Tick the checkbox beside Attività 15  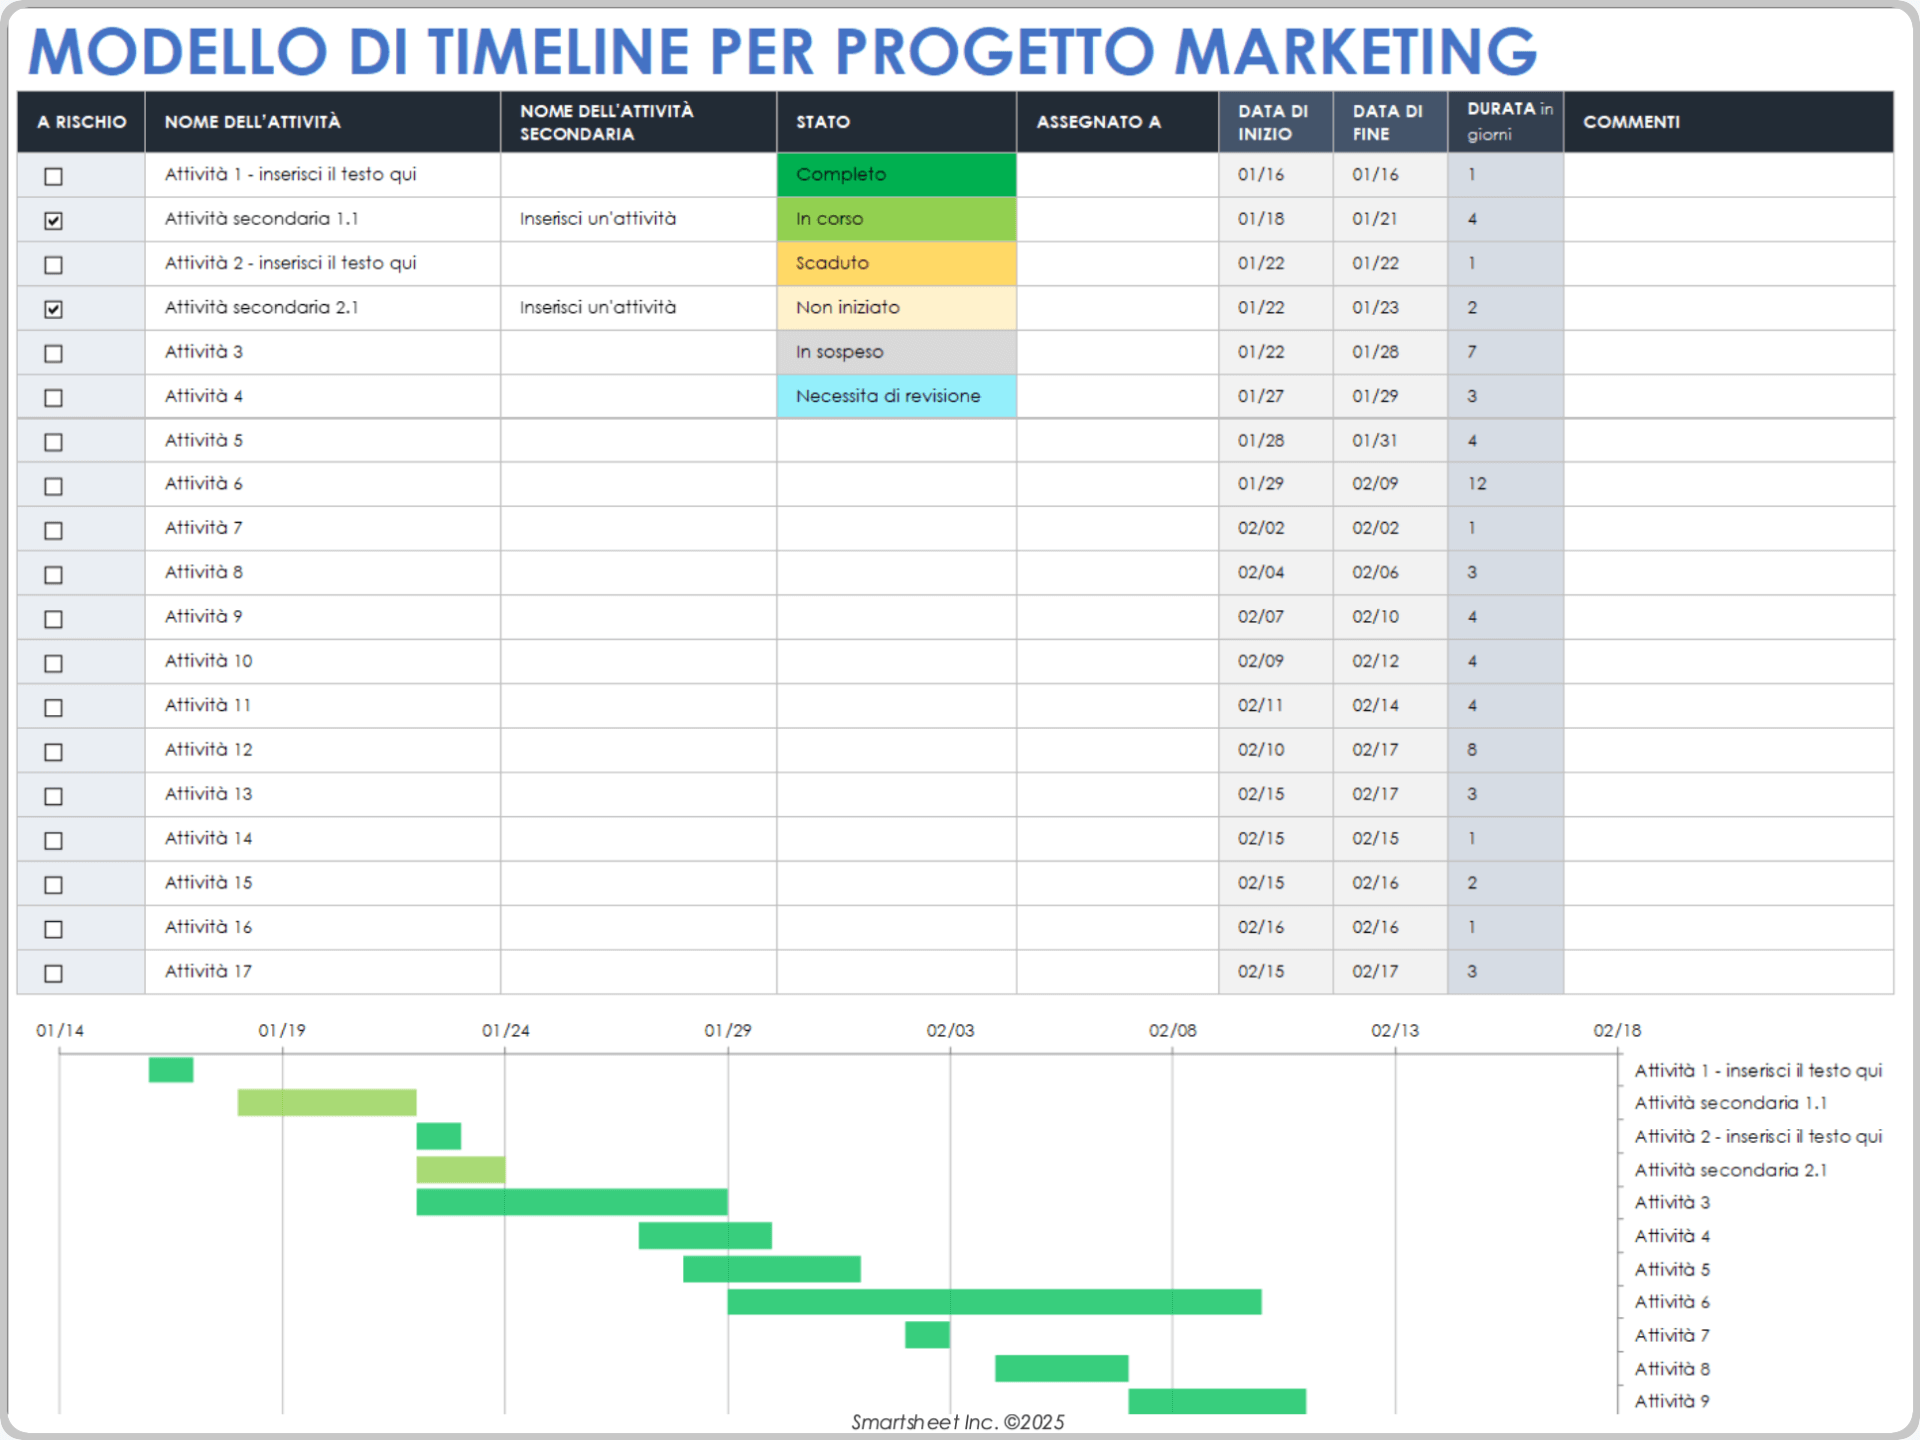(53, 885)
